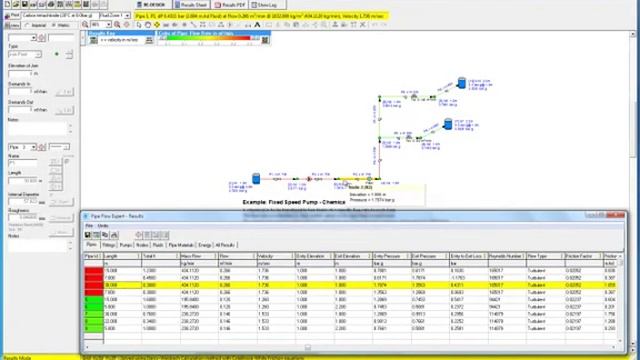Open the Pipe number dropdown

point(33,147)
